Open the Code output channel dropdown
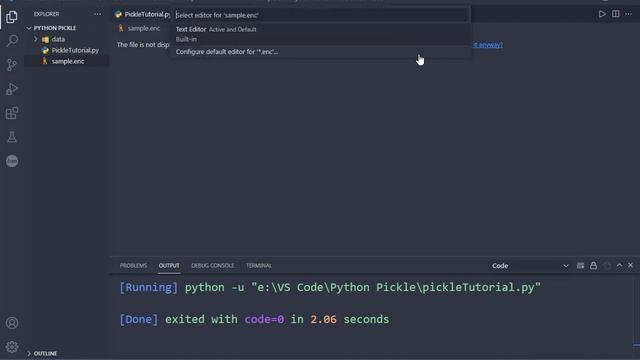 point(530,266)
